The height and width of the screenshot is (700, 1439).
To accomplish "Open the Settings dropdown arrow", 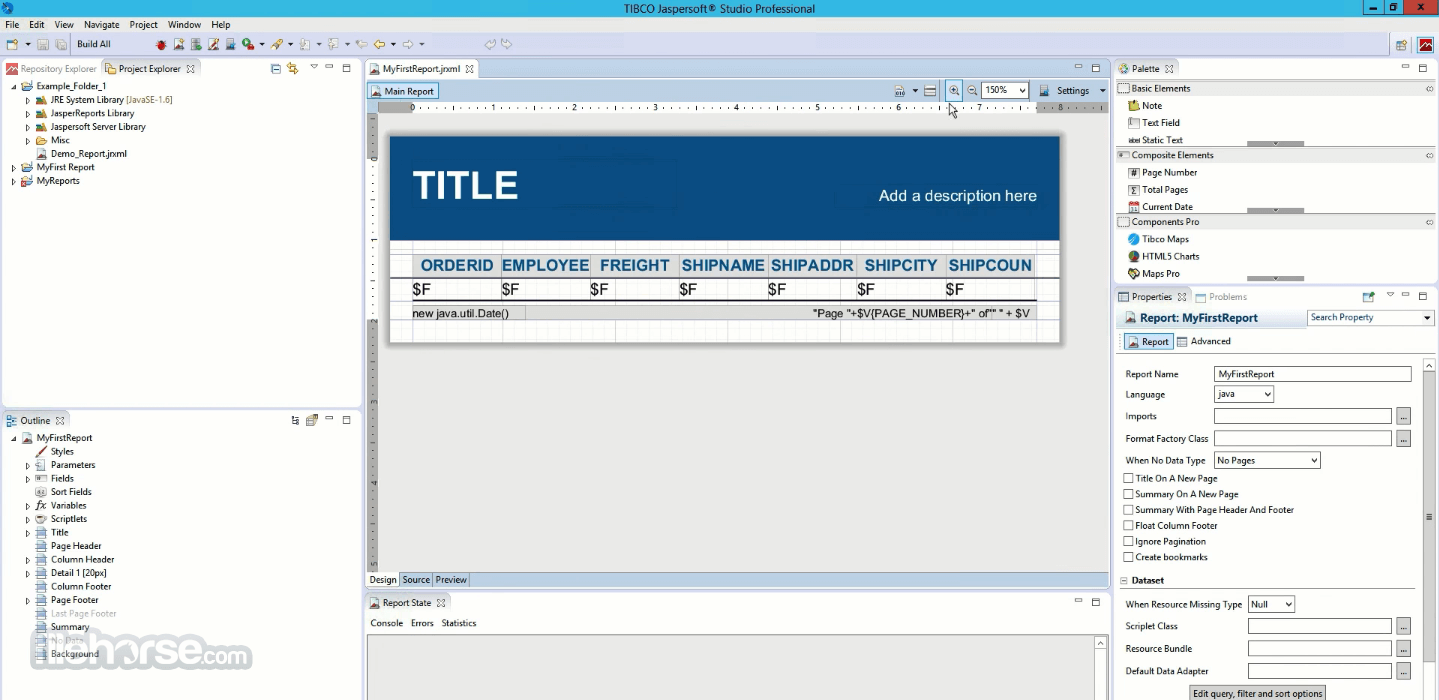I will (1103, 90).
